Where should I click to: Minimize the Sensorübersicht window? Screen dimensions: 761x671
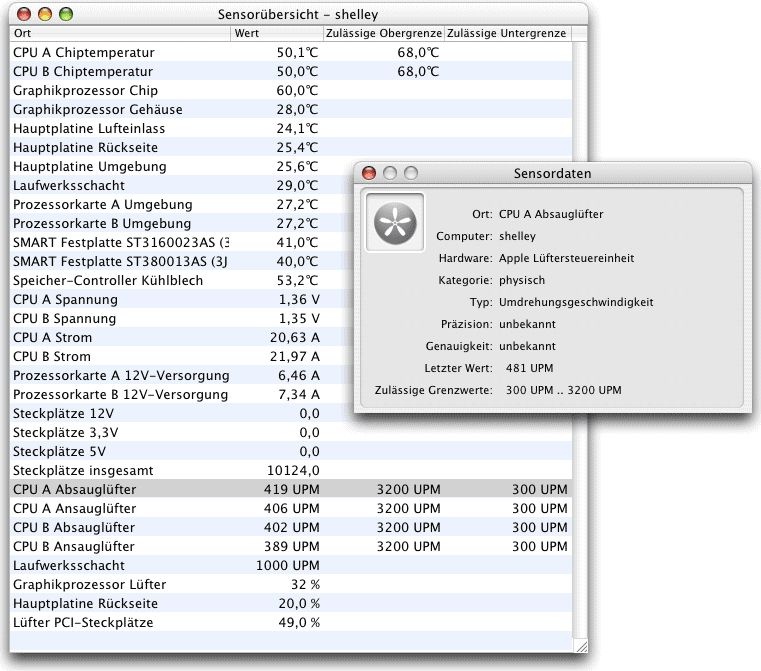44,14
